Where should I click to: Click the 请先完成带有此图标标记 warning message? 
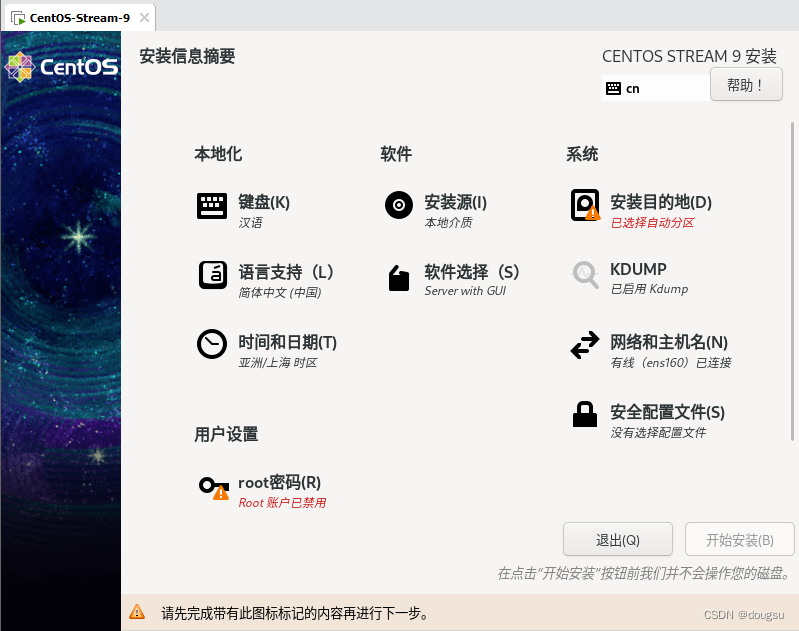295,613
